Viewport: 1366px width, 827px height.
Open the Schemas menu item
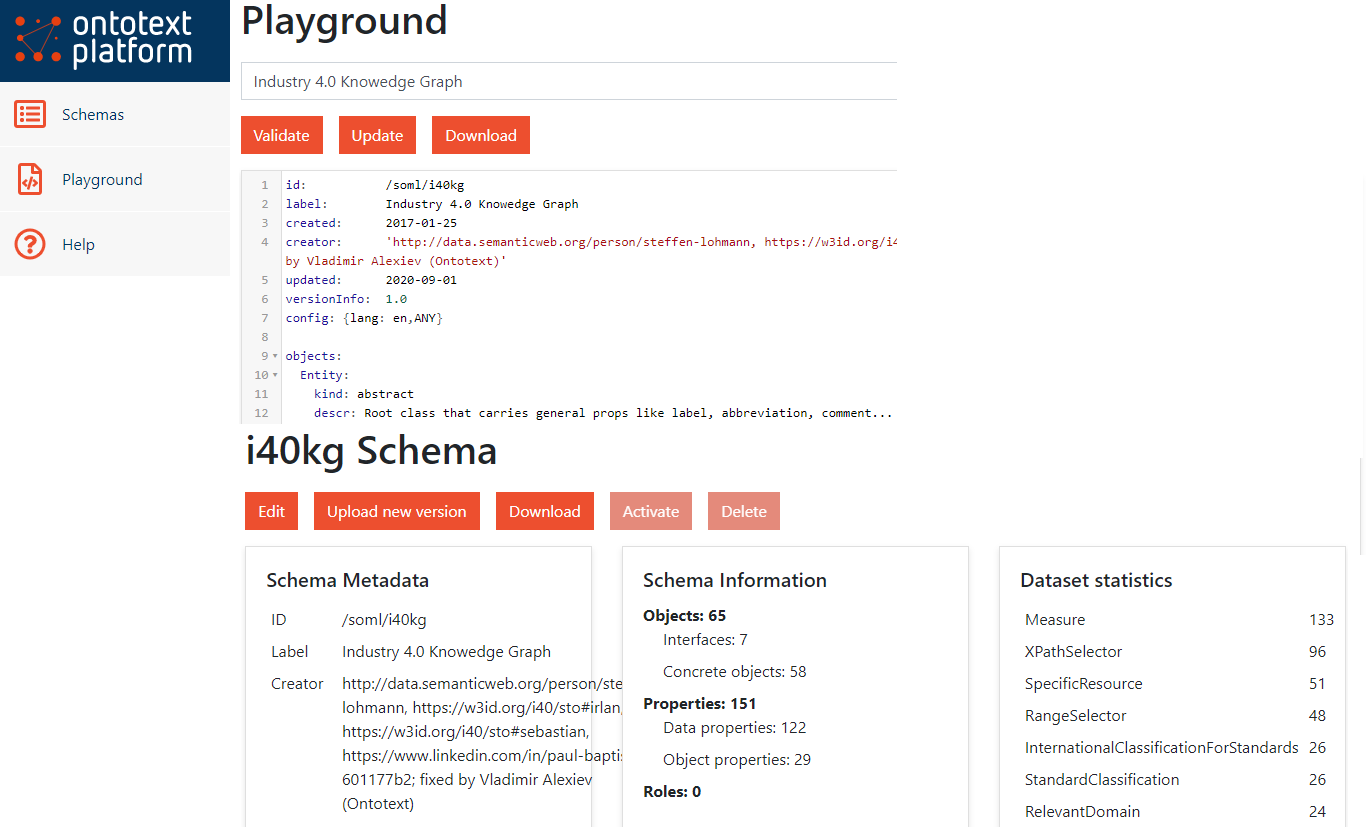[x=93, y=115]
